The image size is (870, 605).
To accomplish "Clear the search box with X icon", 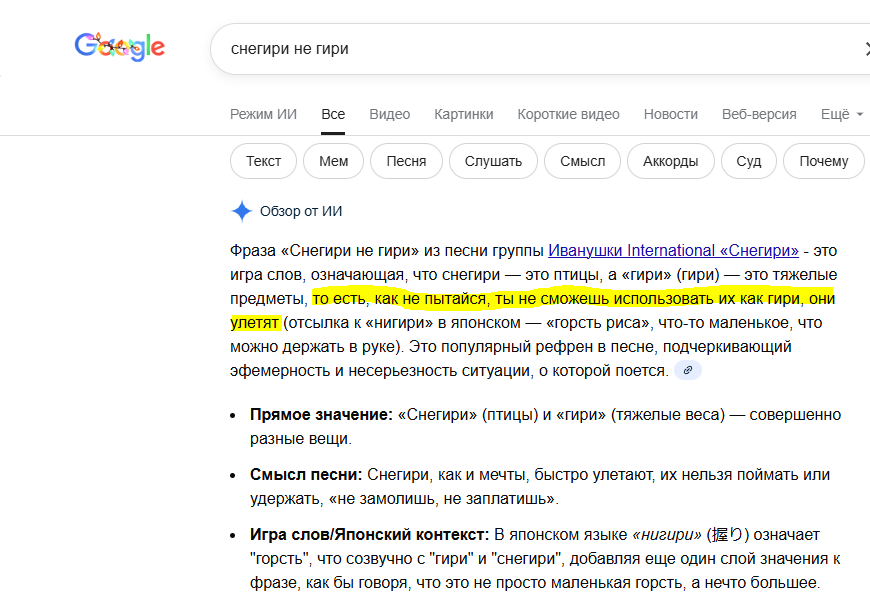I will click(866, 49).
